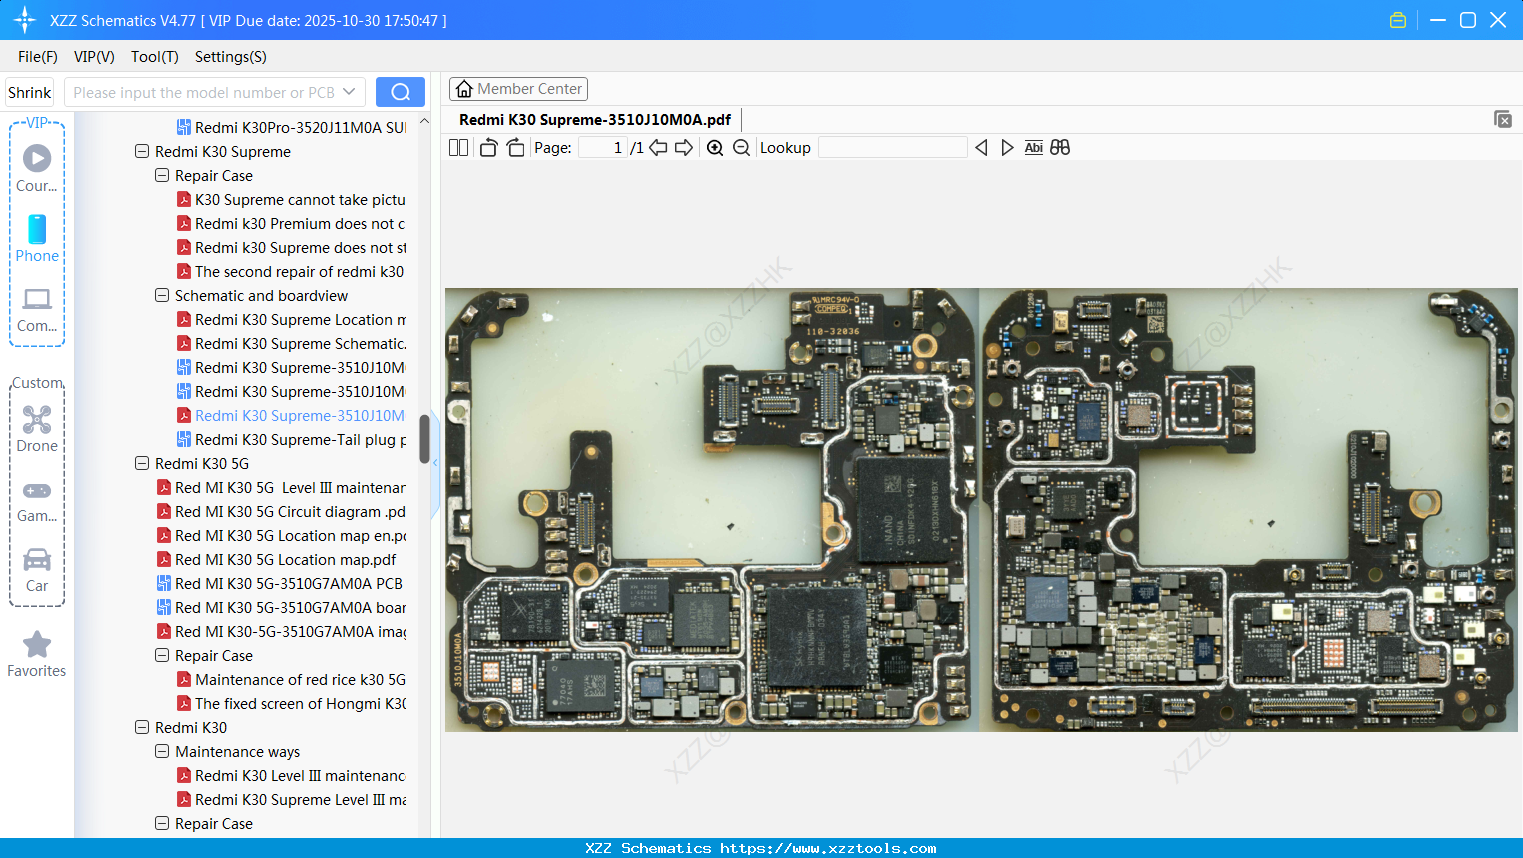
Task: Click the Shrink button
Action: click(x=30, y=92)
